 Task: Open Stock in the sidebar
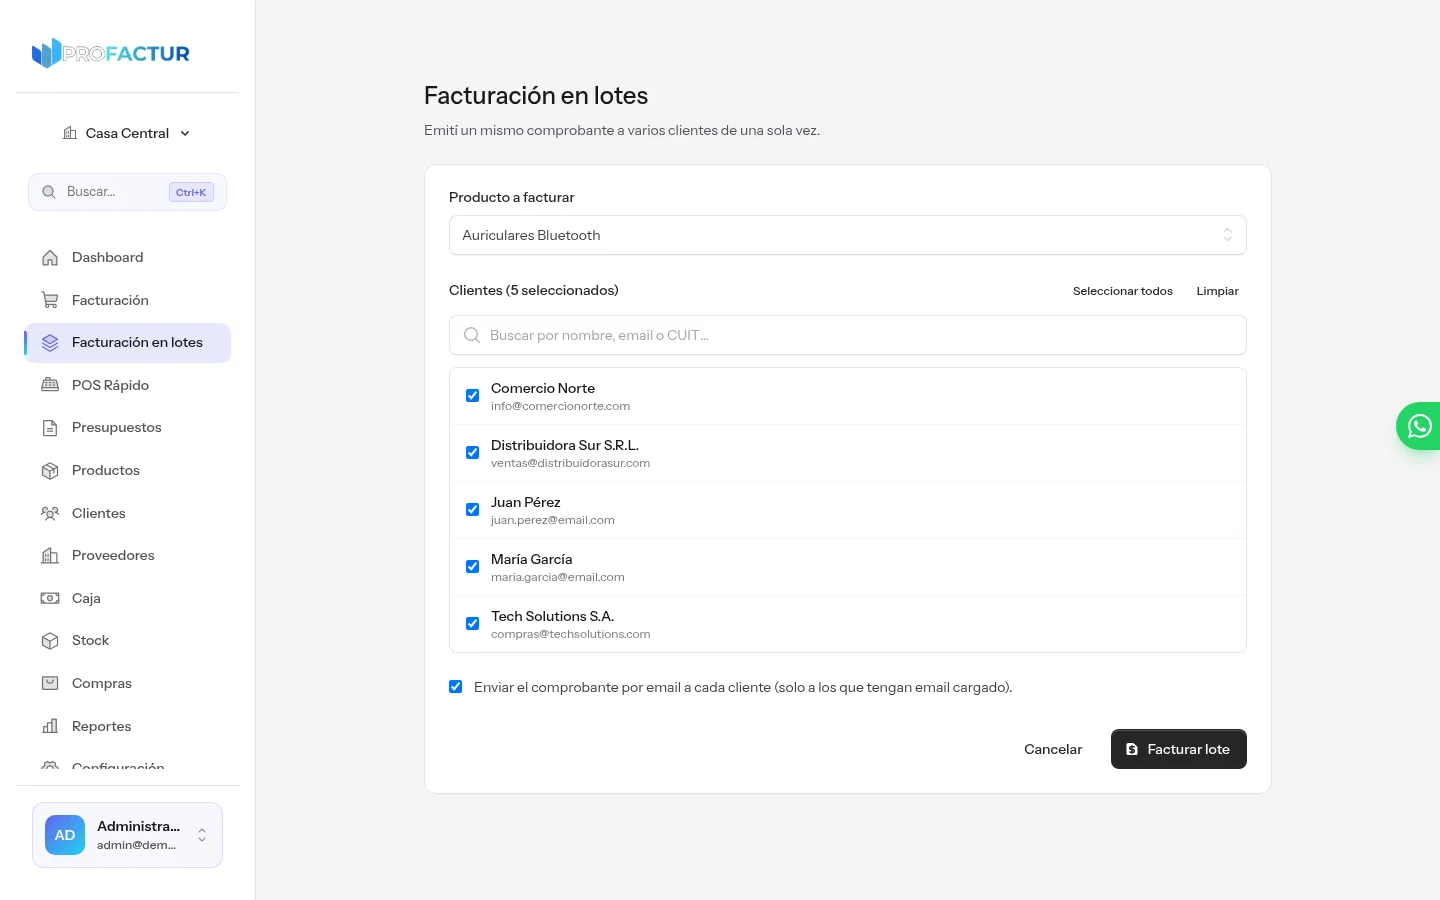pos(127,641)
